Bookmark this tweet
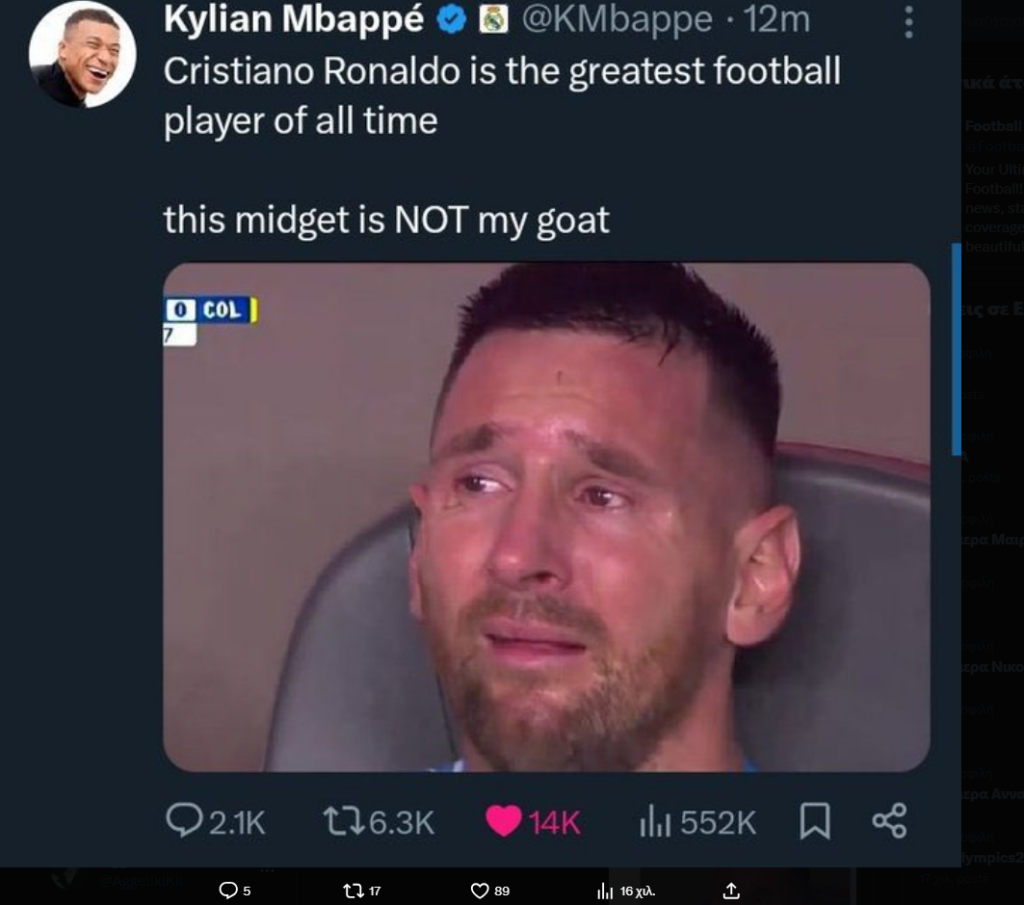Viewport: 1024px width, 905px height. [815, 821]
